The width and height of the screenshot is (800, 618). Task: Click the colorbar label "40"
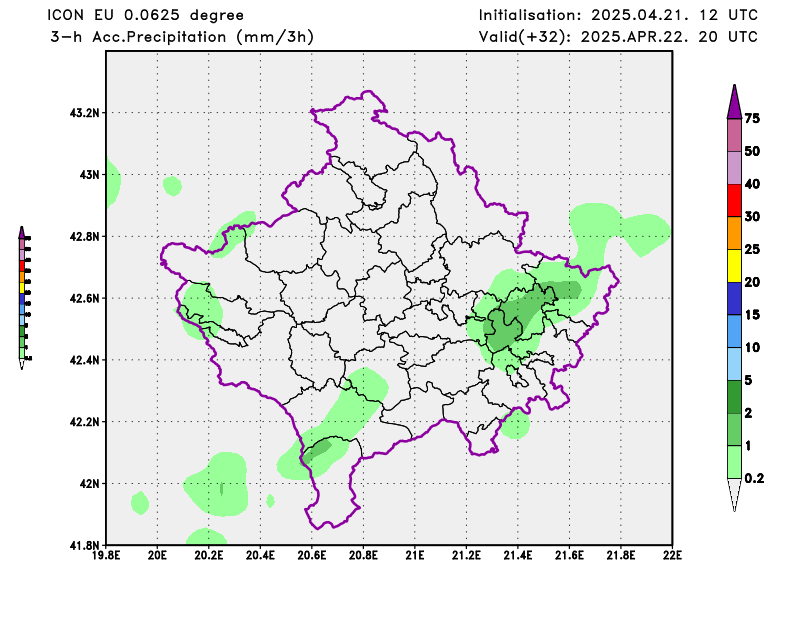(752, 184)
